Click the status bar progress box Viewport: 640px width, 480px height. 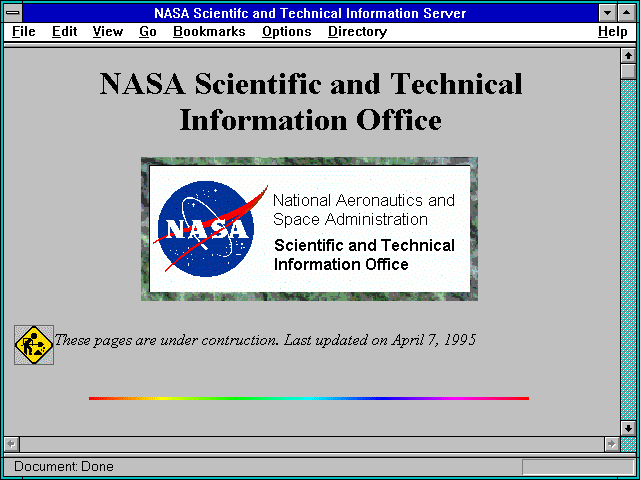(578, 467)
